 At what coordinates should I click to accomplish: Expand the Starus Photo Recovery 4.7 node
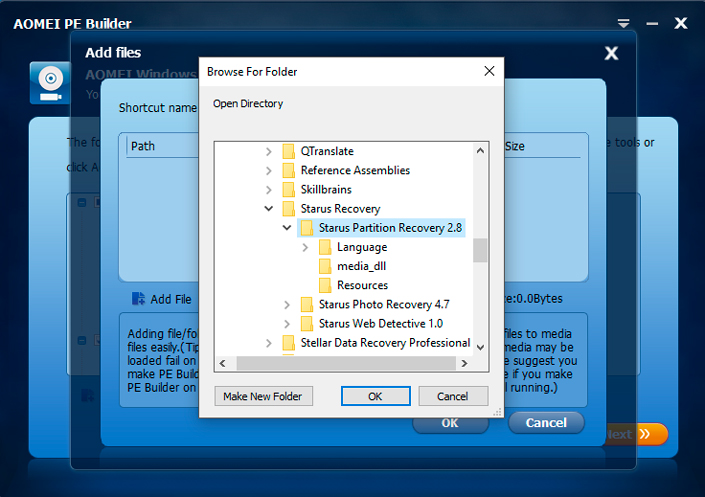pos(287,305)
